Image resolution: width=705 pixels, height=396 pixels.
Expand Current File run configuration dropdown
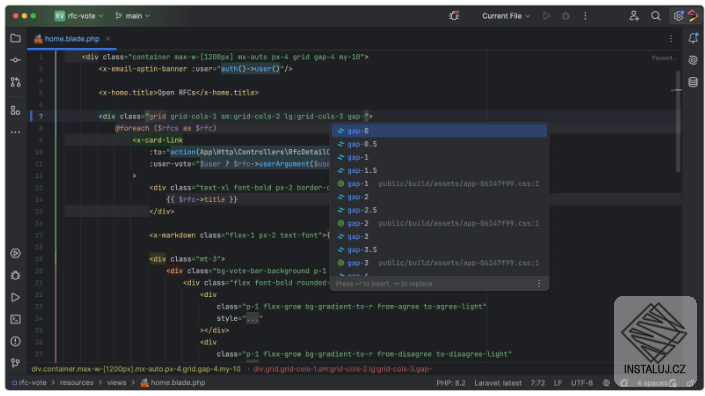506,16
